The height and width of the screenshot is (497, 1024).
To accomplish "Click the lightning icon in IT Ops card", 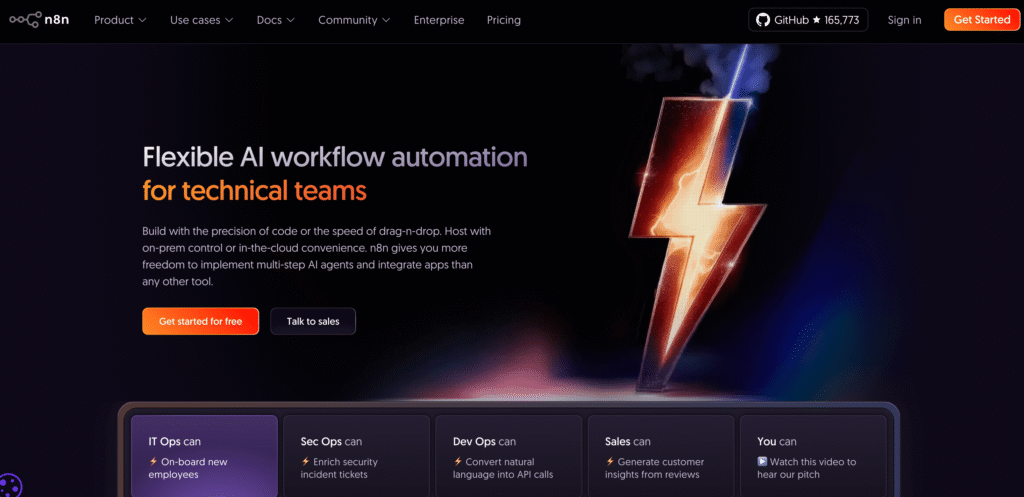I will 153,462.
